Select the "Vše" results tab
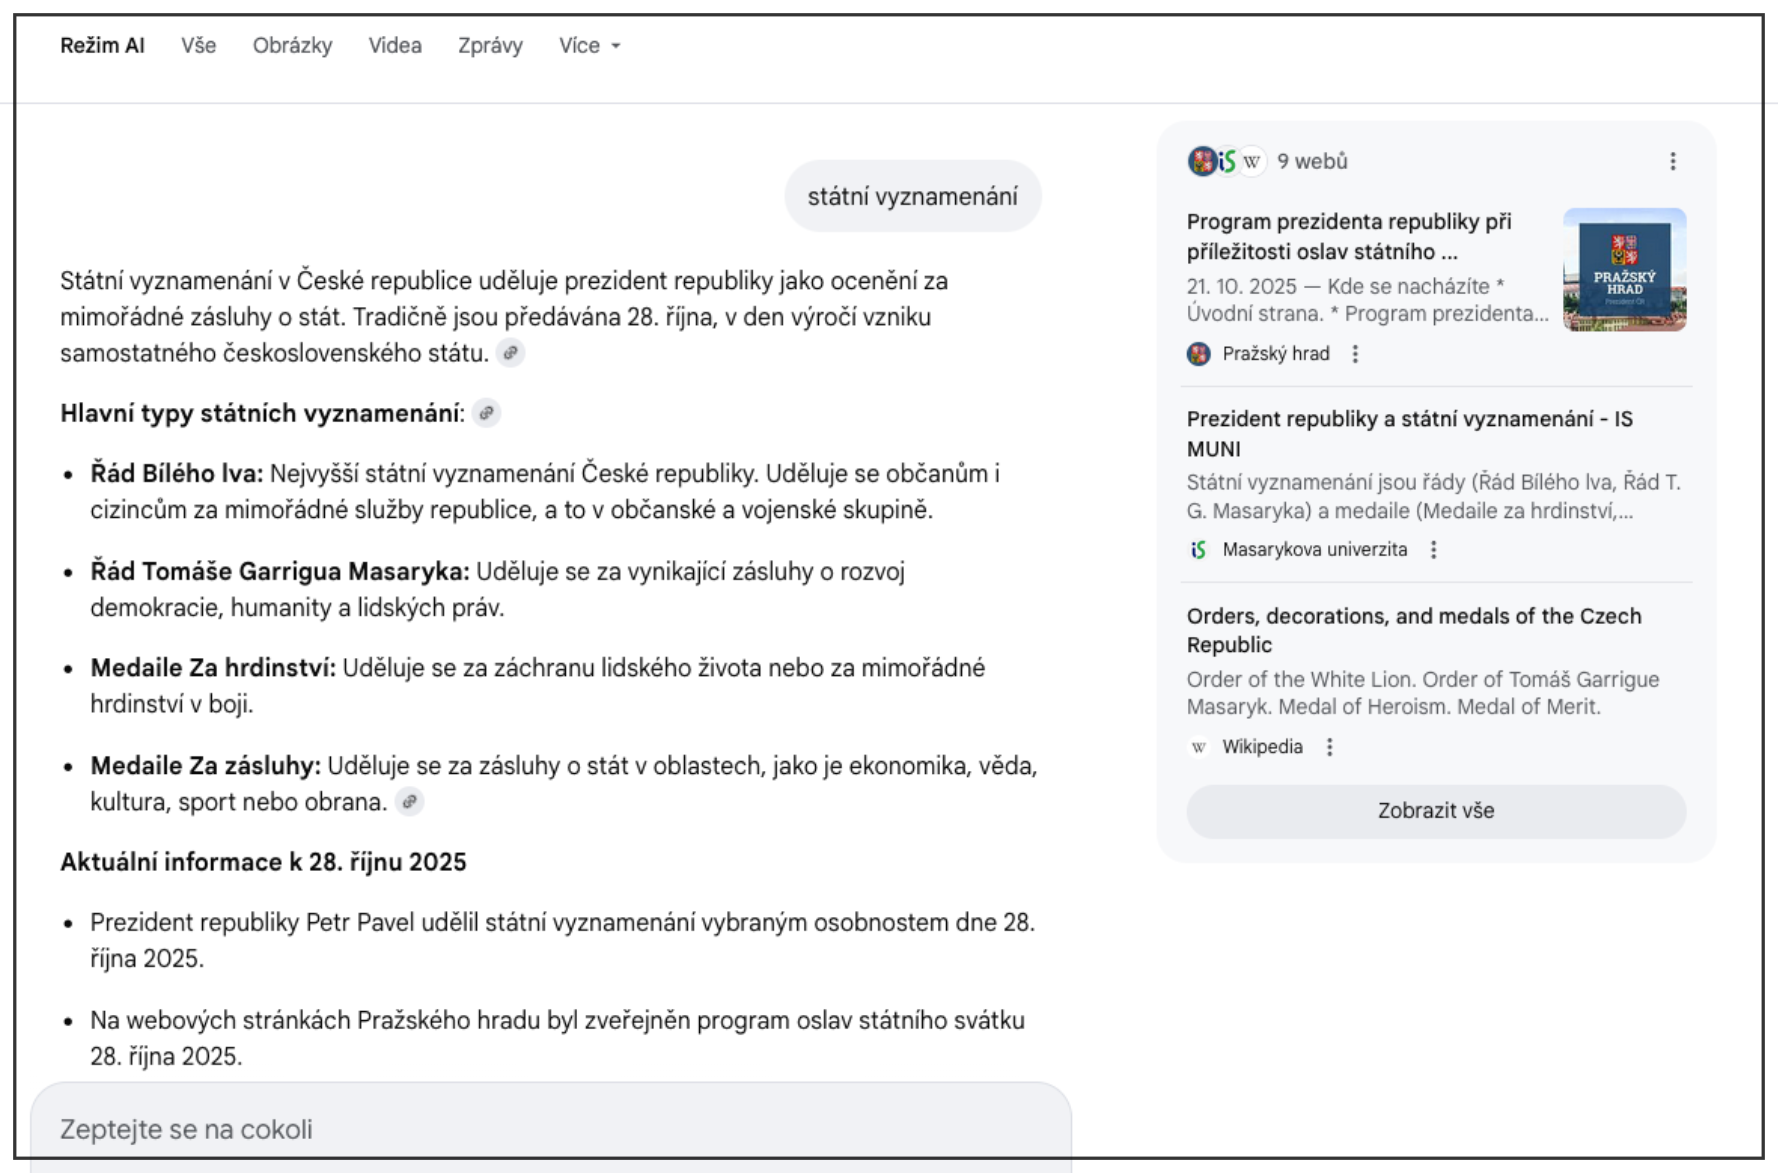The image size is (1778, 1173). (199, 46)
